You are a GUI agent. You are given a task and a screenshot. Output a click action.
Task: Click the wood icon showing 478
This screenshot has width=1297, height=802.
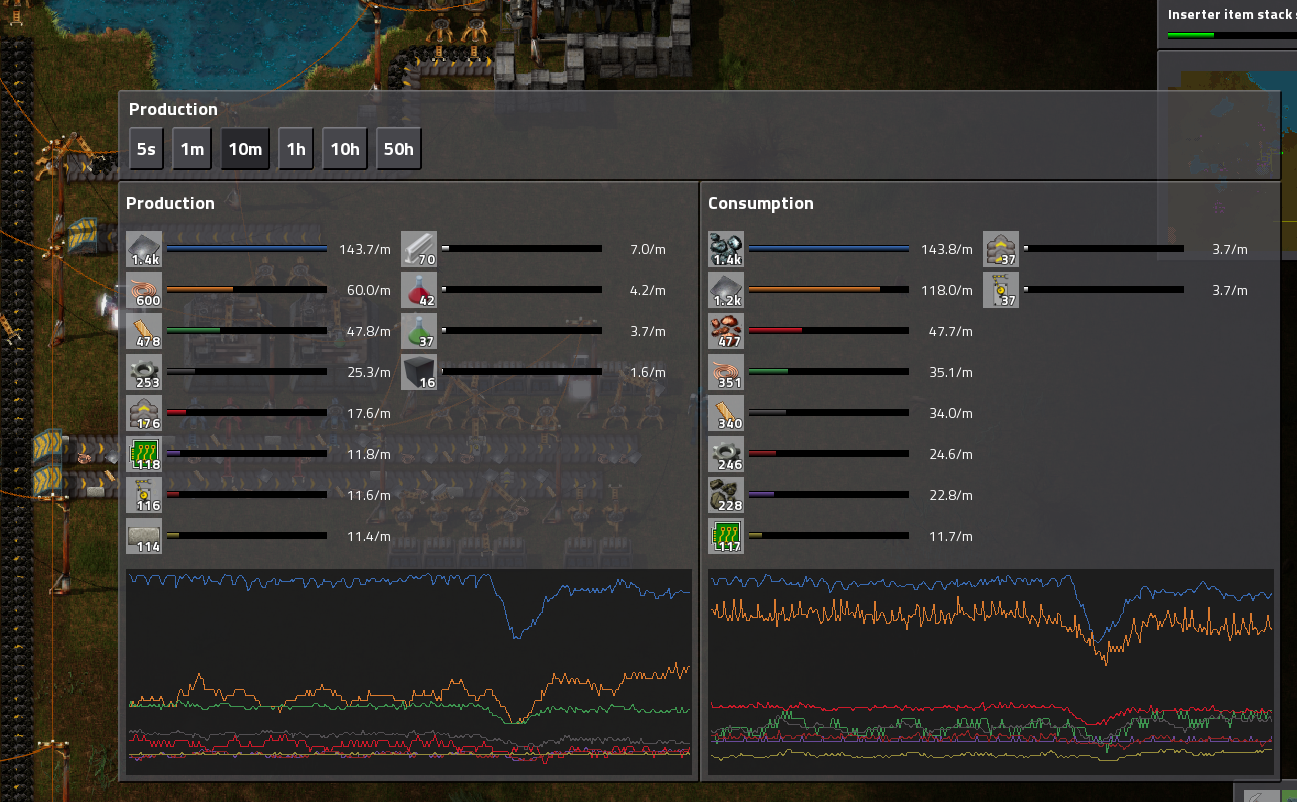(144, 331)
